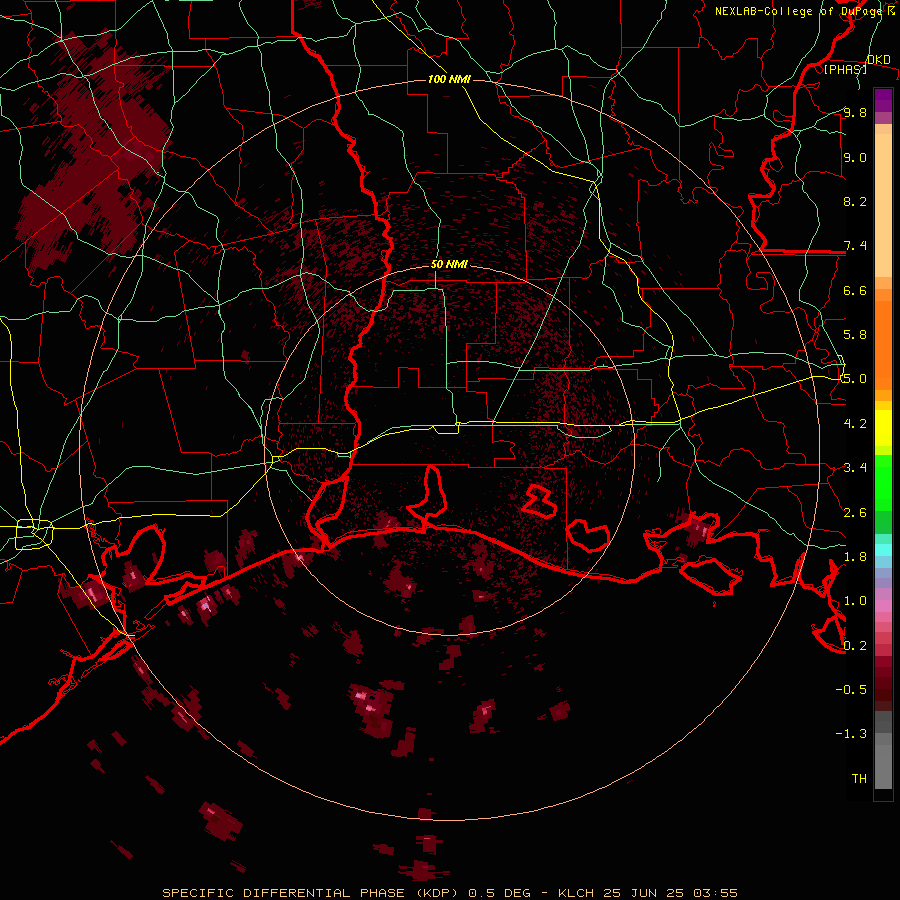
Task: Click the 6.6 scale value
Action: point(855,290)
